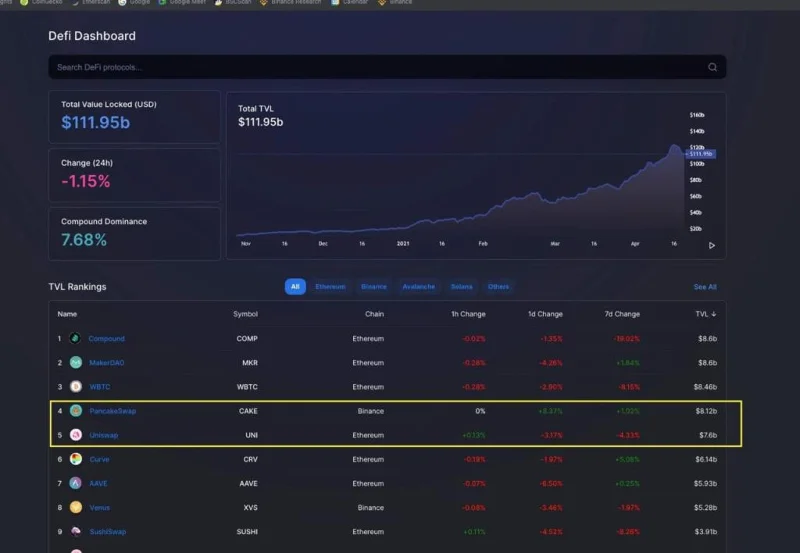
Task: Click the 7.68% Compound Dominance value
Action: coord(84,240)
